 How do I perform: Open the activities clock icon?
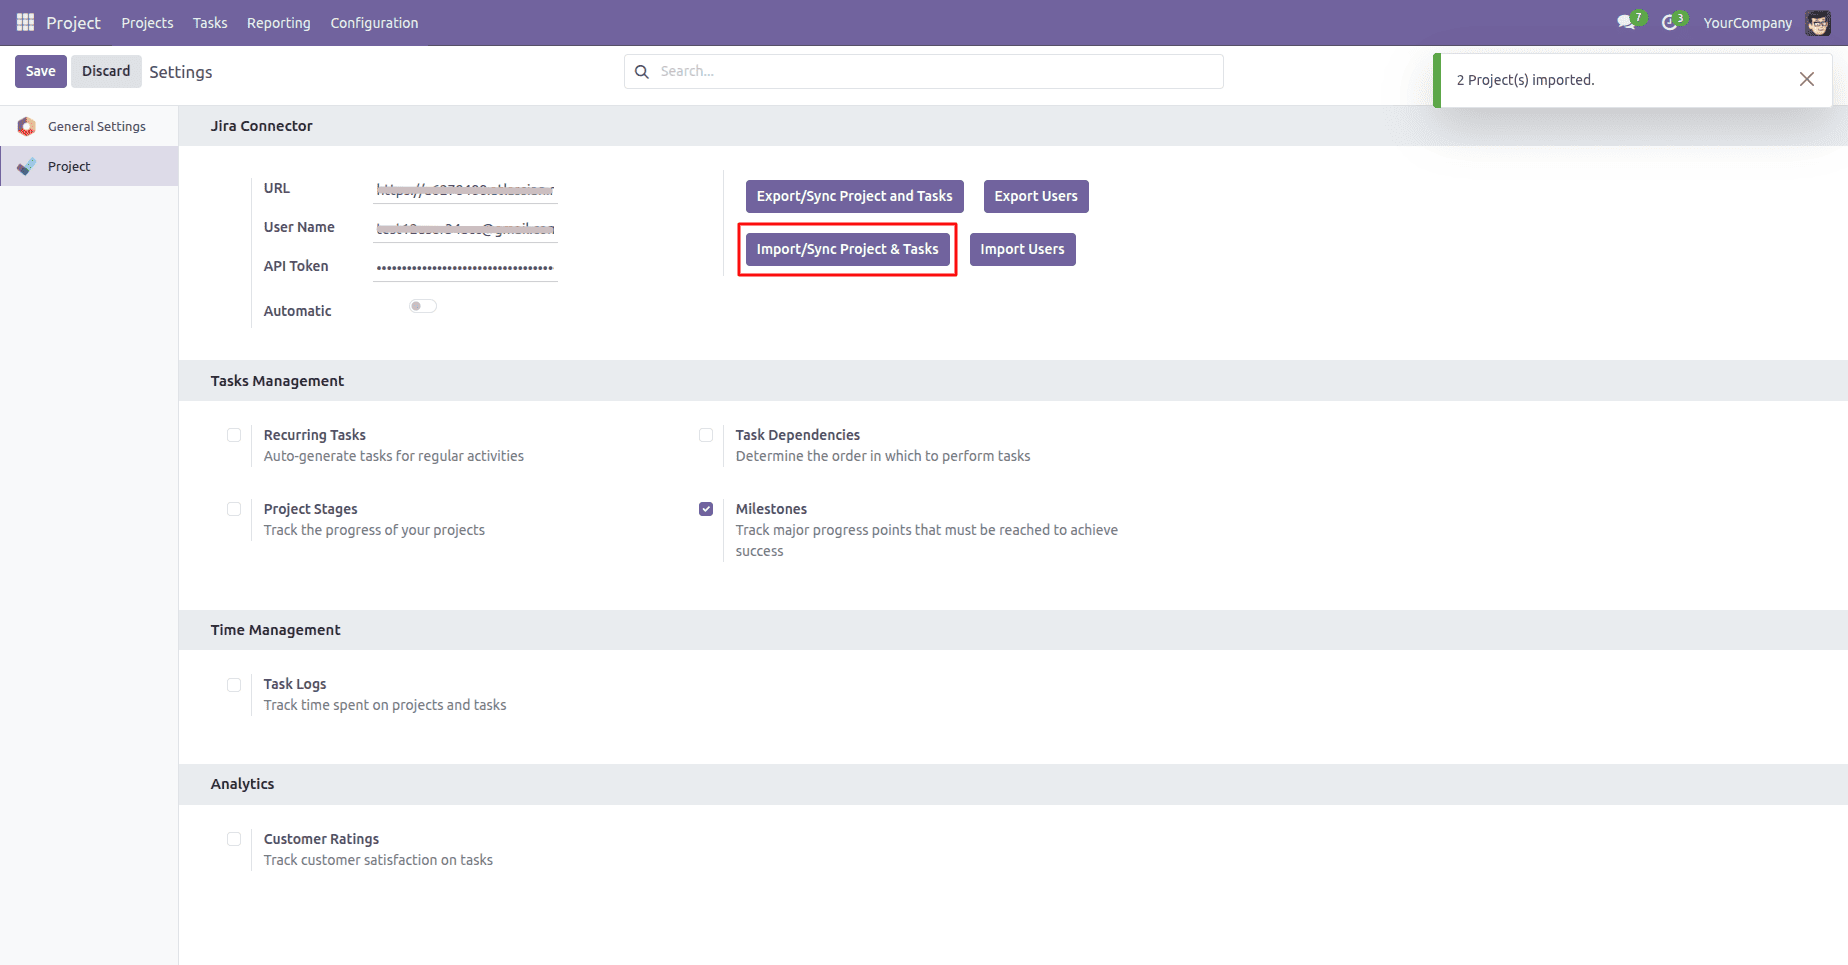click(1669, 22)
